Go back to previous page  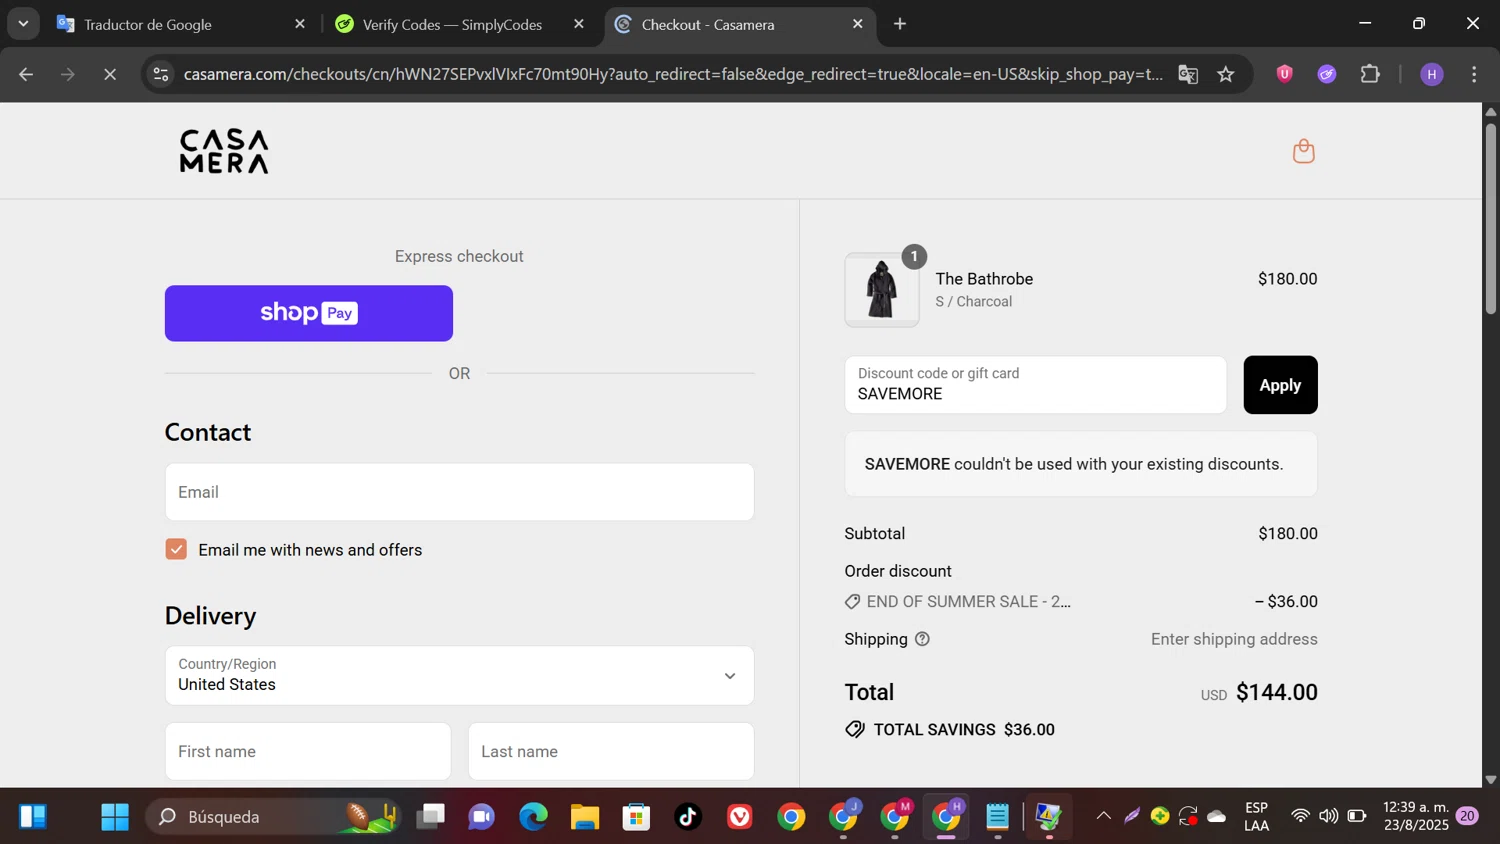[26, 74]
